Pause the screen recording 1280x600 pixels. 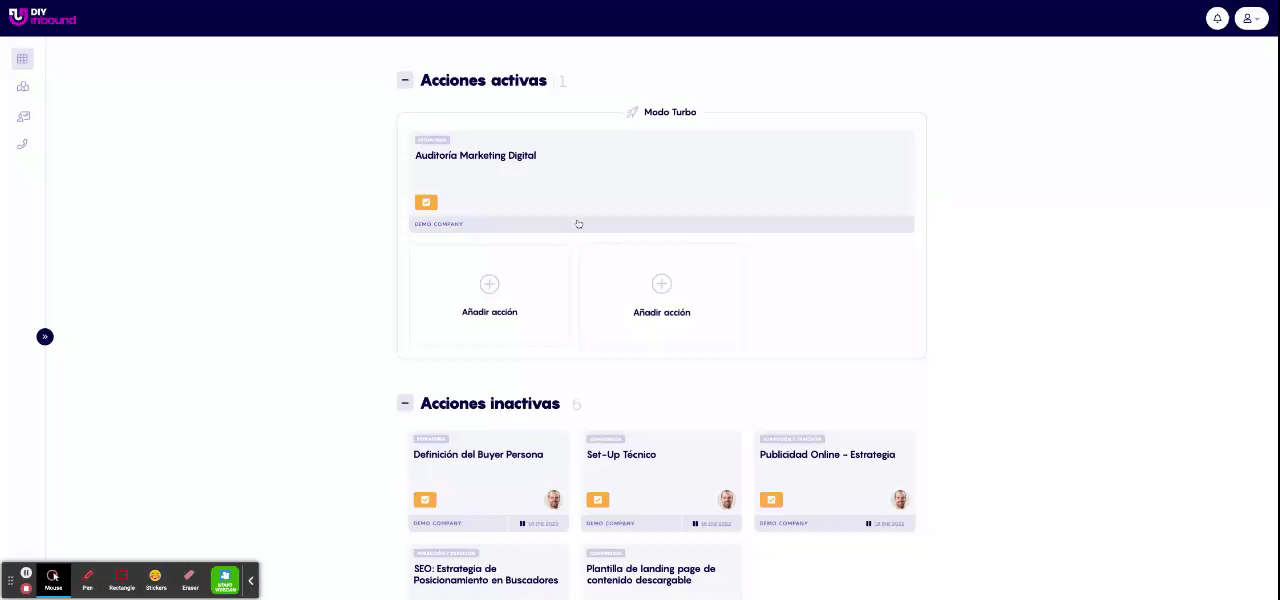(x=26, y=573)
